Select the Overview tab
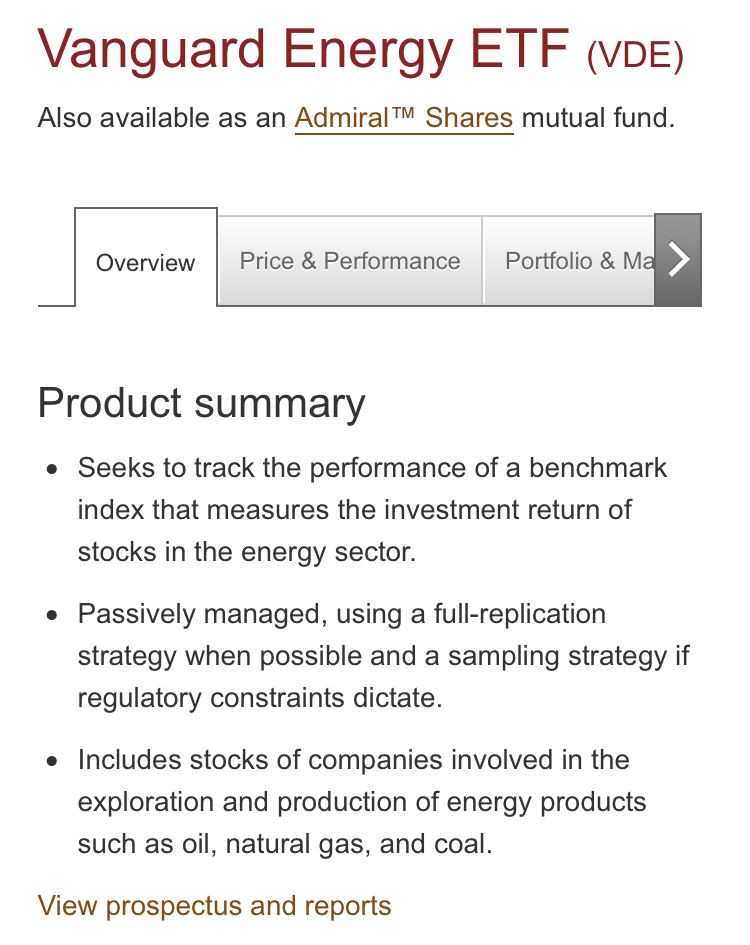The image size is (750, 945). point(146,263)
